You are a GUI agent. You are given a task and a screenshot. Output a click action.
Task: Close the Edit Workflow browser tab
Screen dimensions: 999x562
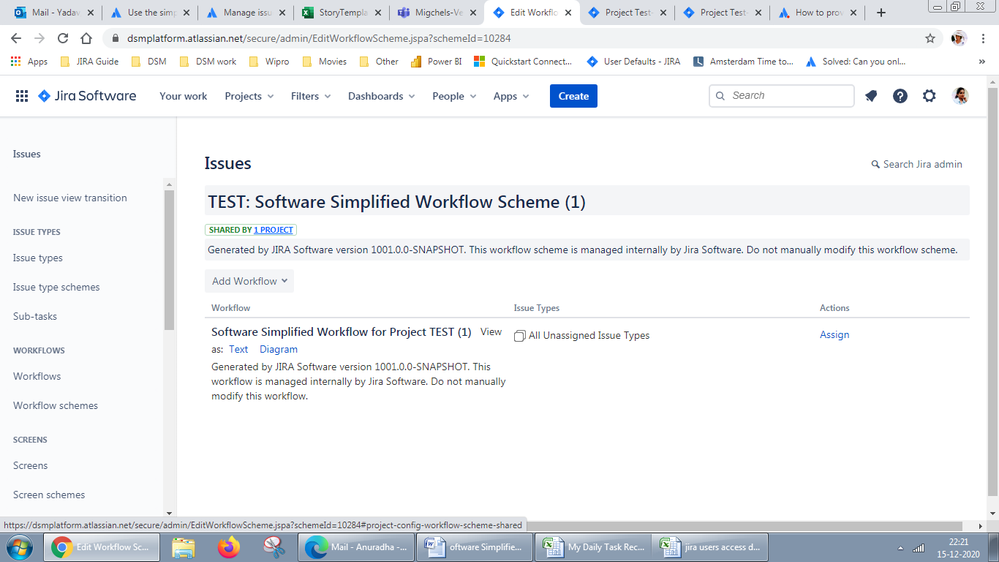pos(568,12)
